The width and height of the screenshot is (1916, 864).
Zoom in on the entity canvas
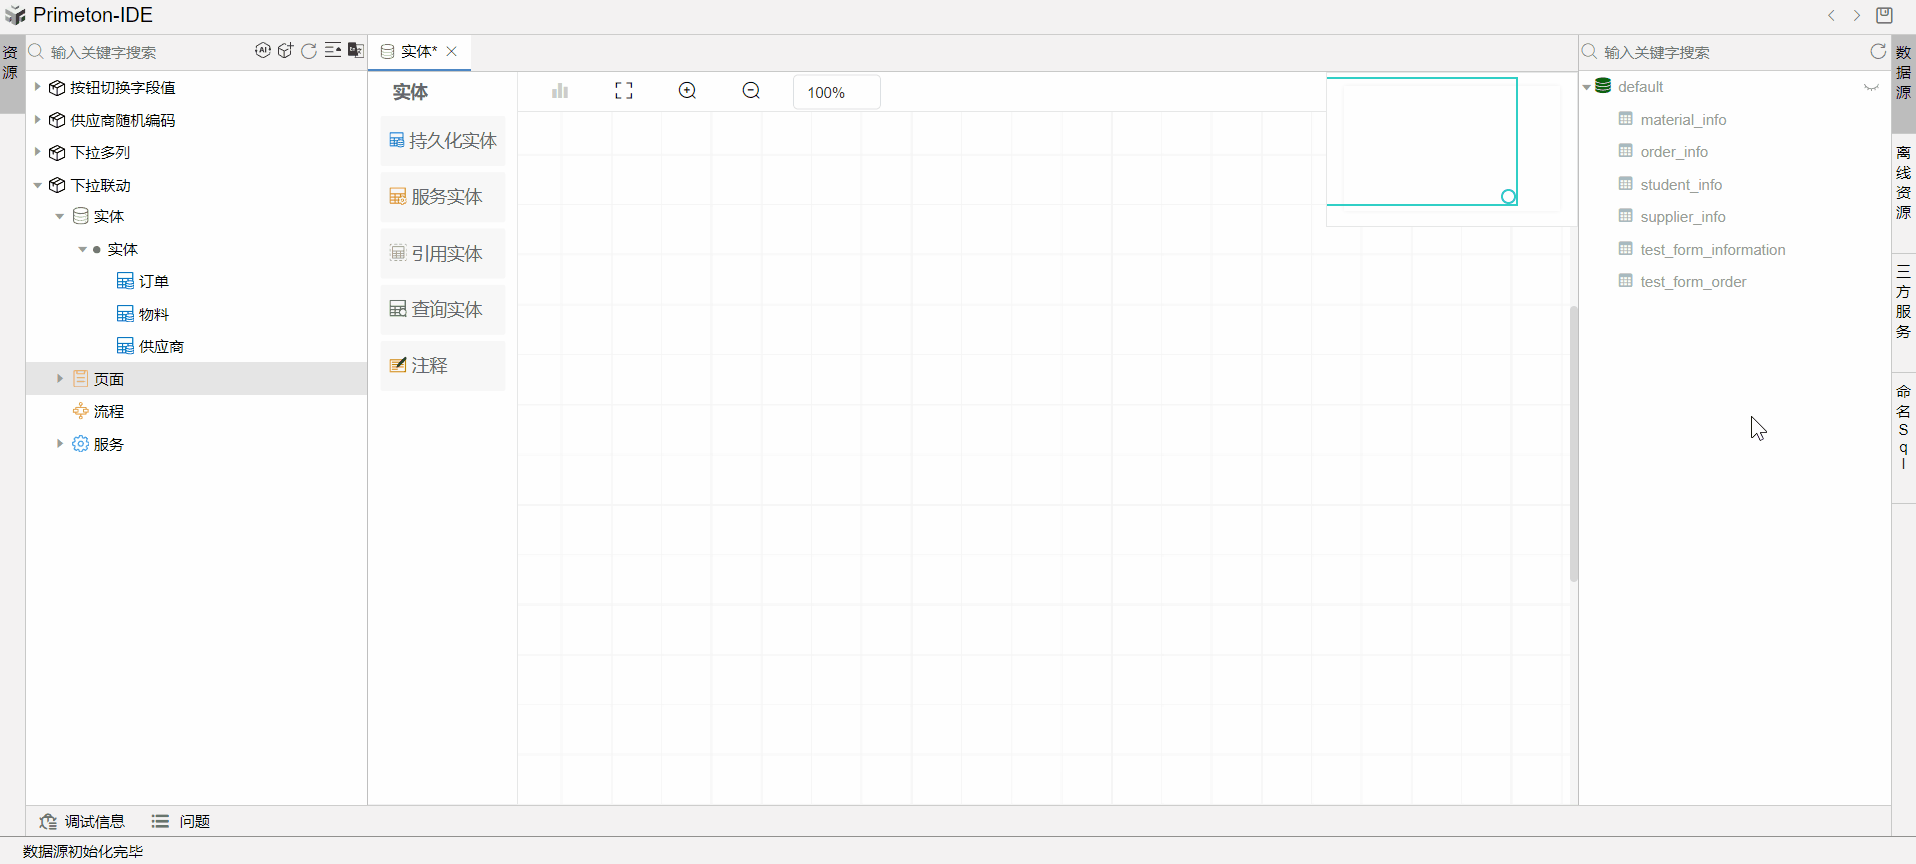[687, 91]
